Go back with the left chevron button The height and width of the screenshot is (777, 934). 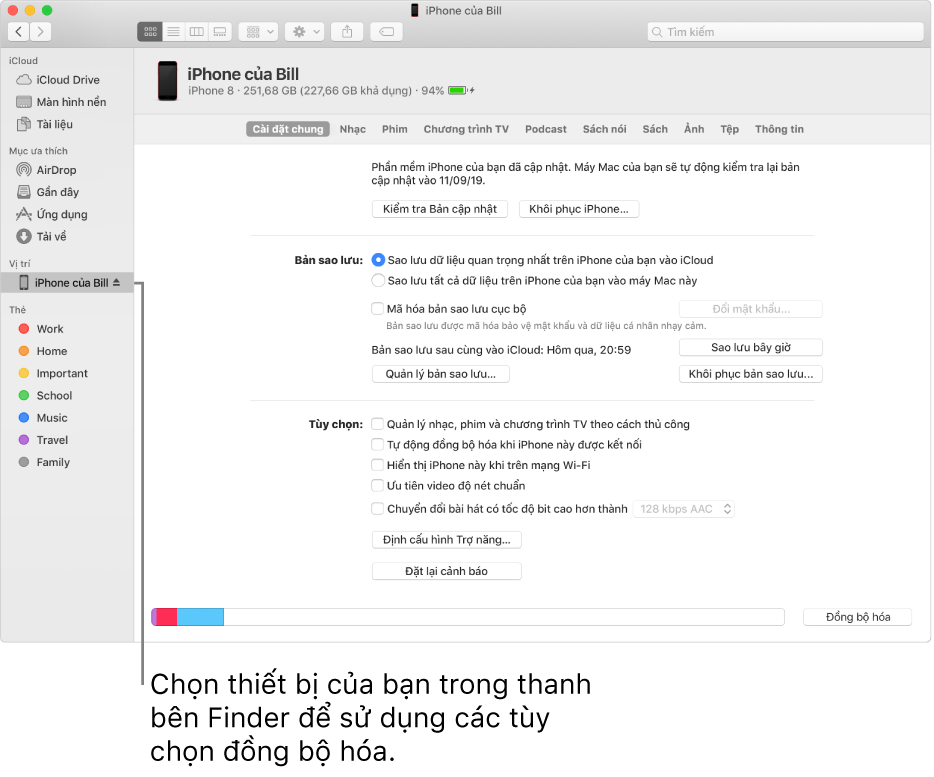click(x=18, y=32)
